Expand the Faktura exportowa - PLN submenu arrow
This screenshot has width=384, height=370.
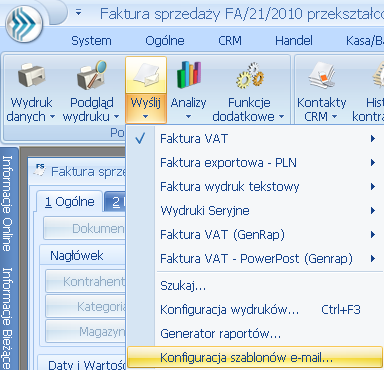373,163
